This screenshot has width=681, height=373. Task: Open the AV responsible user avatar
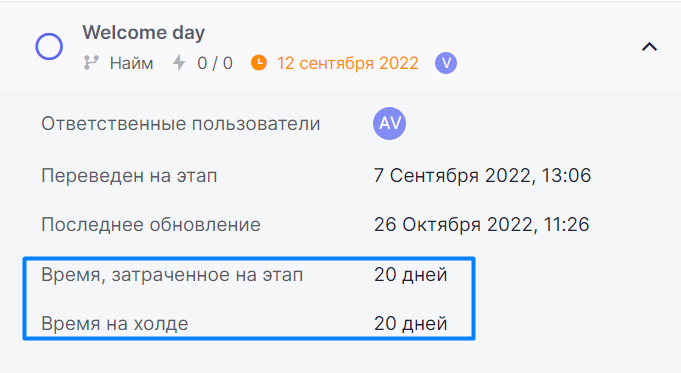[x=390, y=123]
